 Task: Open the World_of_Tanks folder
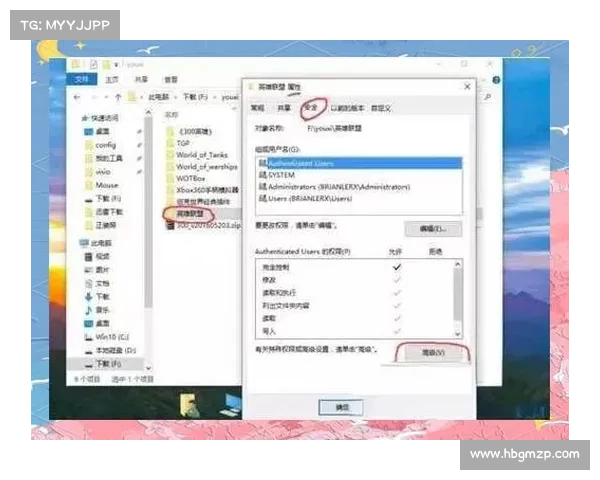(x=202, y=154)
